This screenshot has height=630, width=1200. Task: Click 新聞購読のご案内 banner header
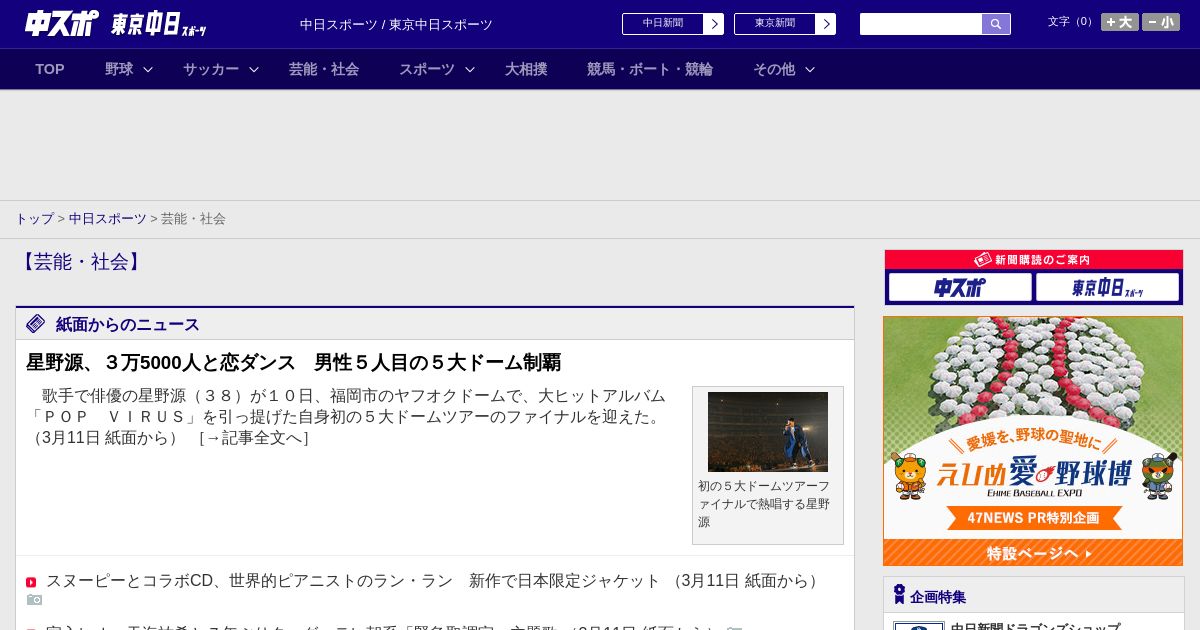click(1034, 260)
